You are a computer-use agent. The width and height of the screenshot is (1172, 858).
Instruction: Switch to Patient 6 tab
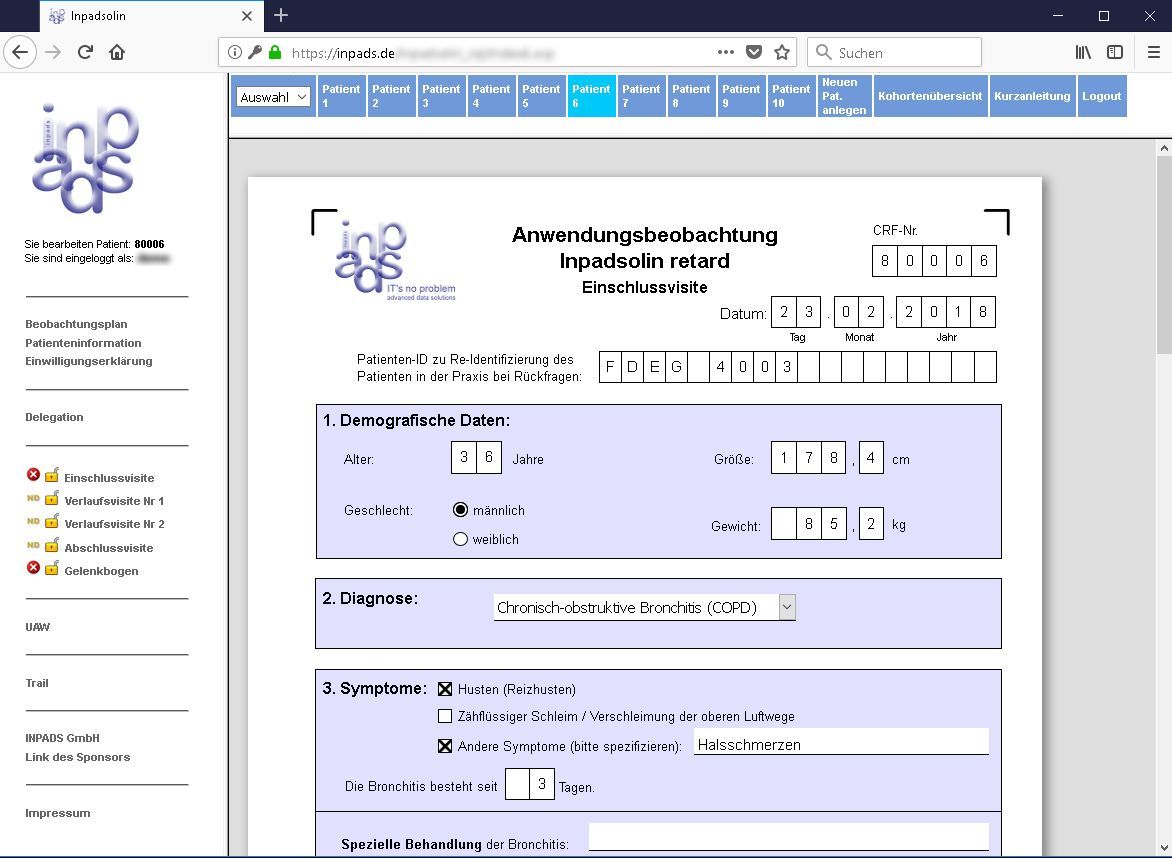(591, 96)
